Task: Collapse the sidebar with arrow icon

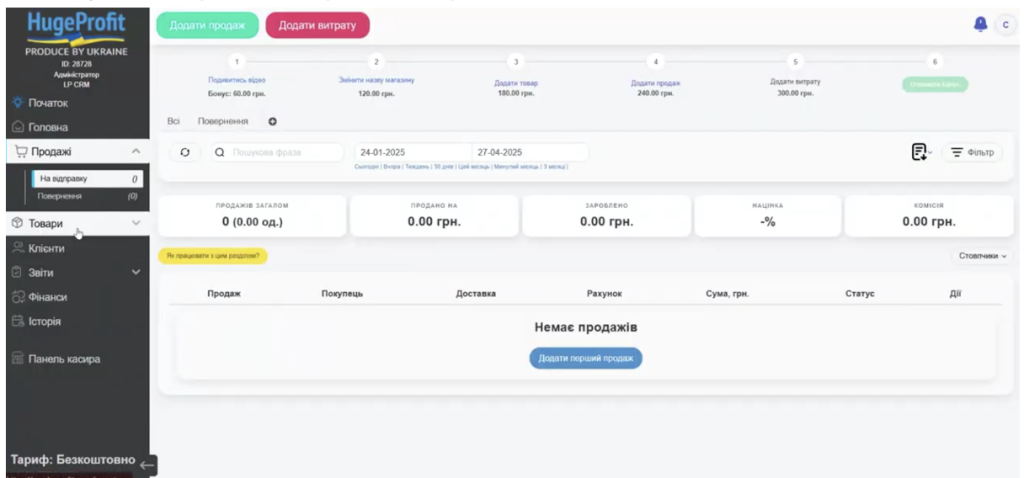Action: pyautogui.click(x=148, y=466)
